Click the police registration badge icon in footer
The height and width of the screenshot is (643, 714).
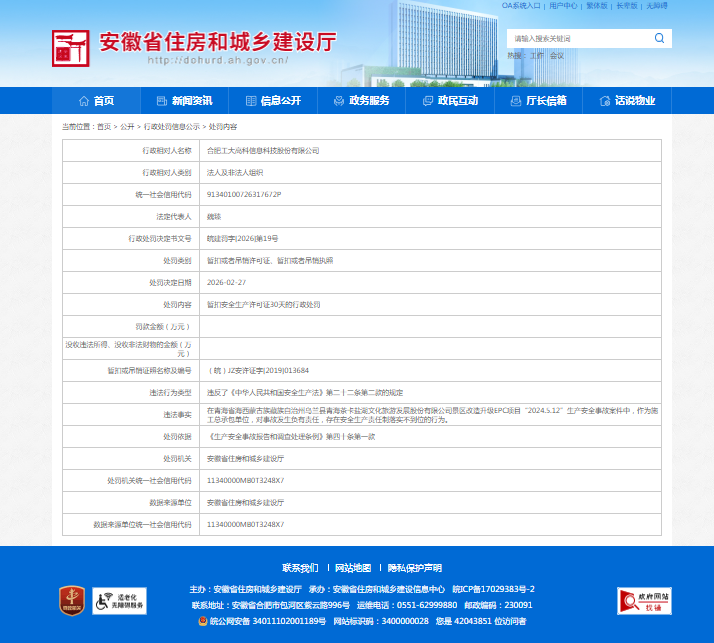[203, 620]
